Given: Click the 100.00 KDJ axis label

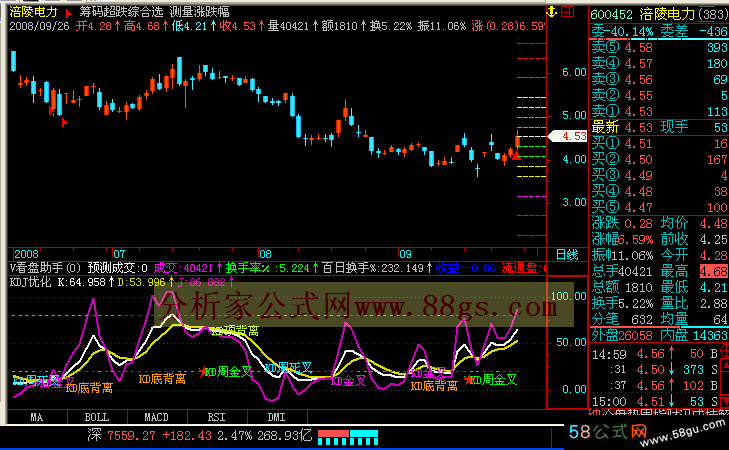Looking at the screenshot, I should pyautogui.click(x=569, y=297).
